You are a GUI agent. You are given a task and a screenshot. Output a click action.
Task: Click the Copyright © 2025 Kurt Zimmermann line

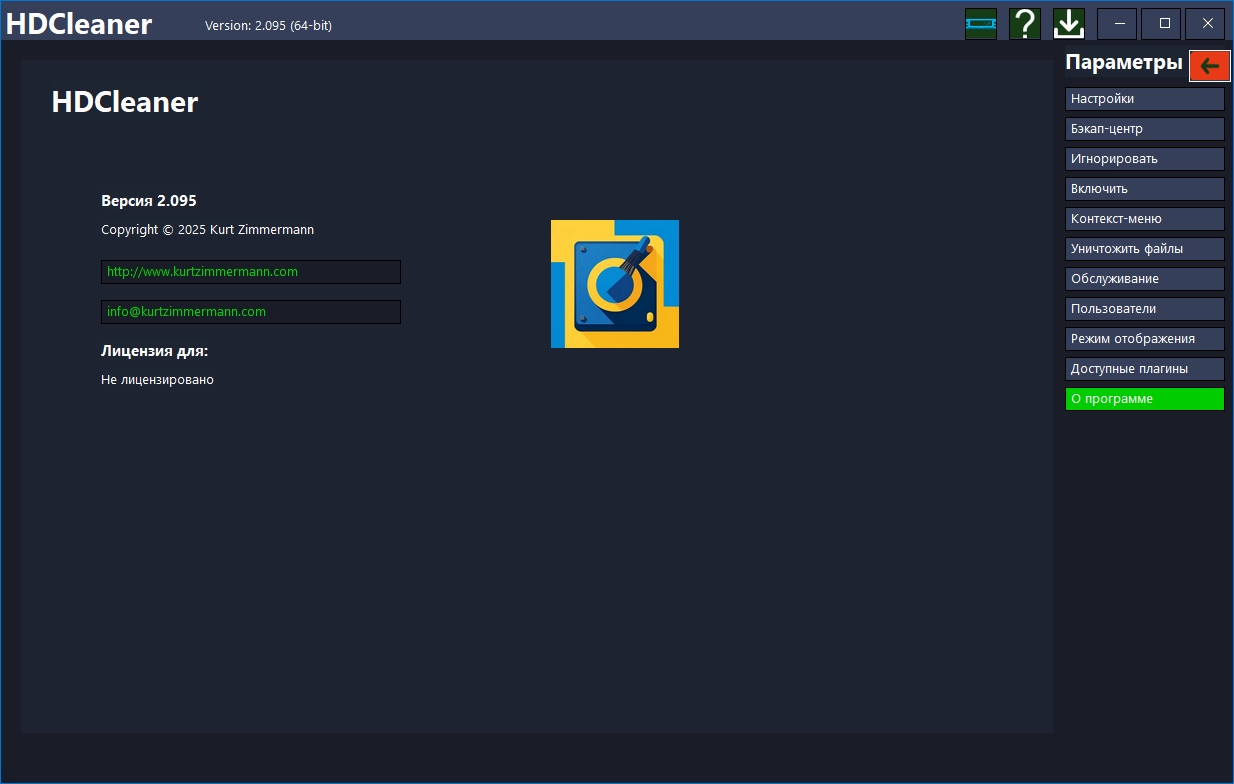[x=207, y=230]
